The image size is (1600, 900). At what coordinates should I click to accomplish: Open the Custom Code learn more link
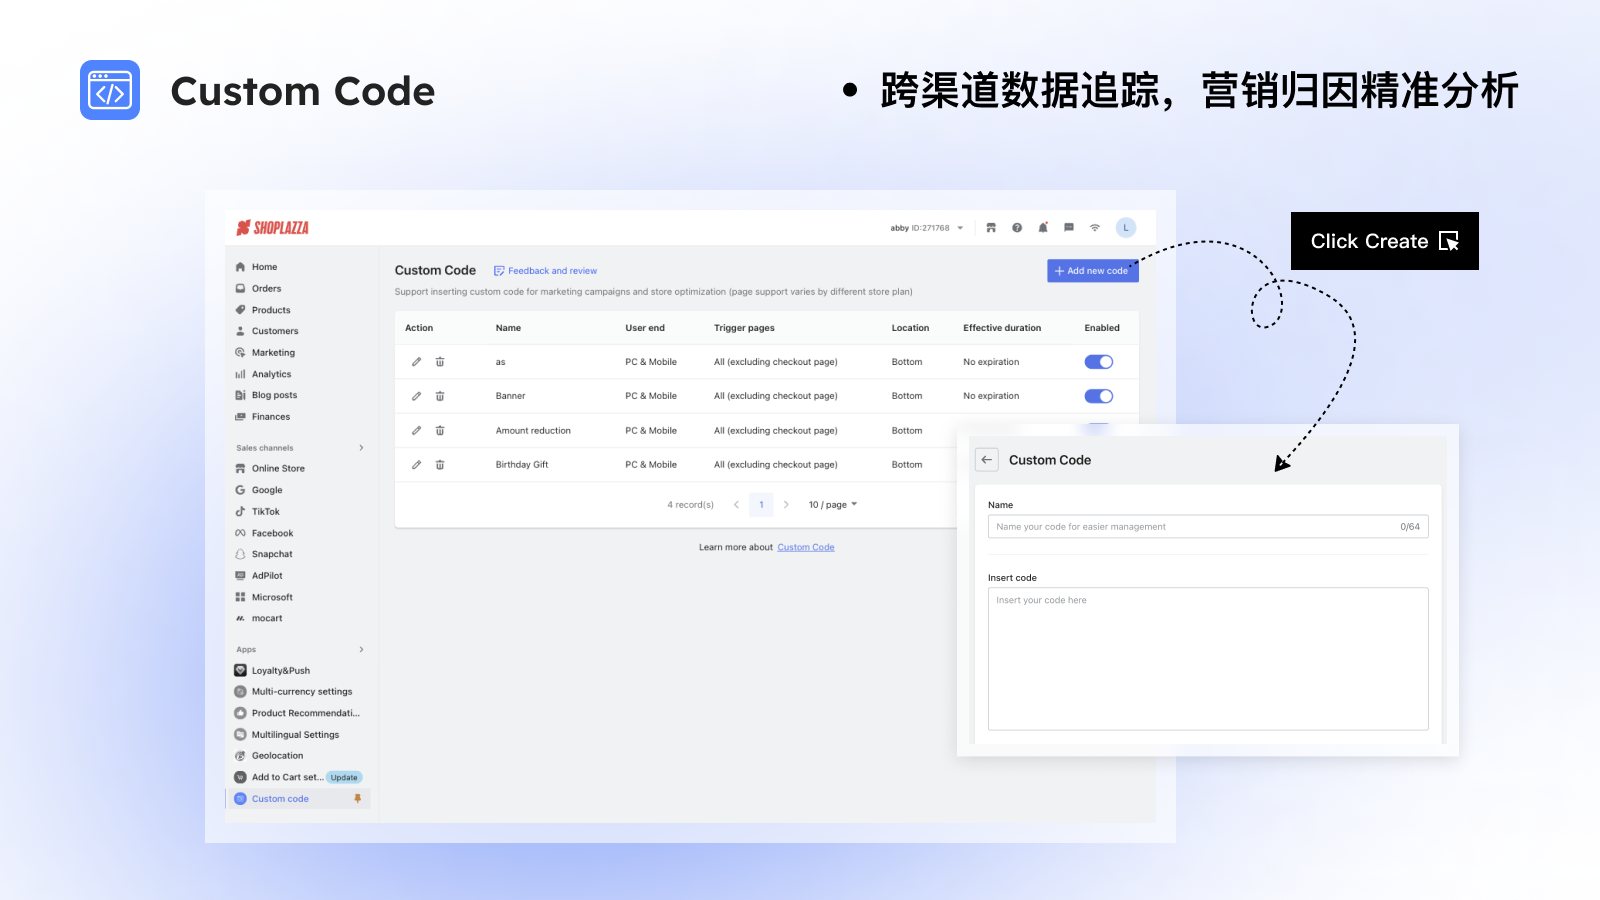[x=806, y=547]
